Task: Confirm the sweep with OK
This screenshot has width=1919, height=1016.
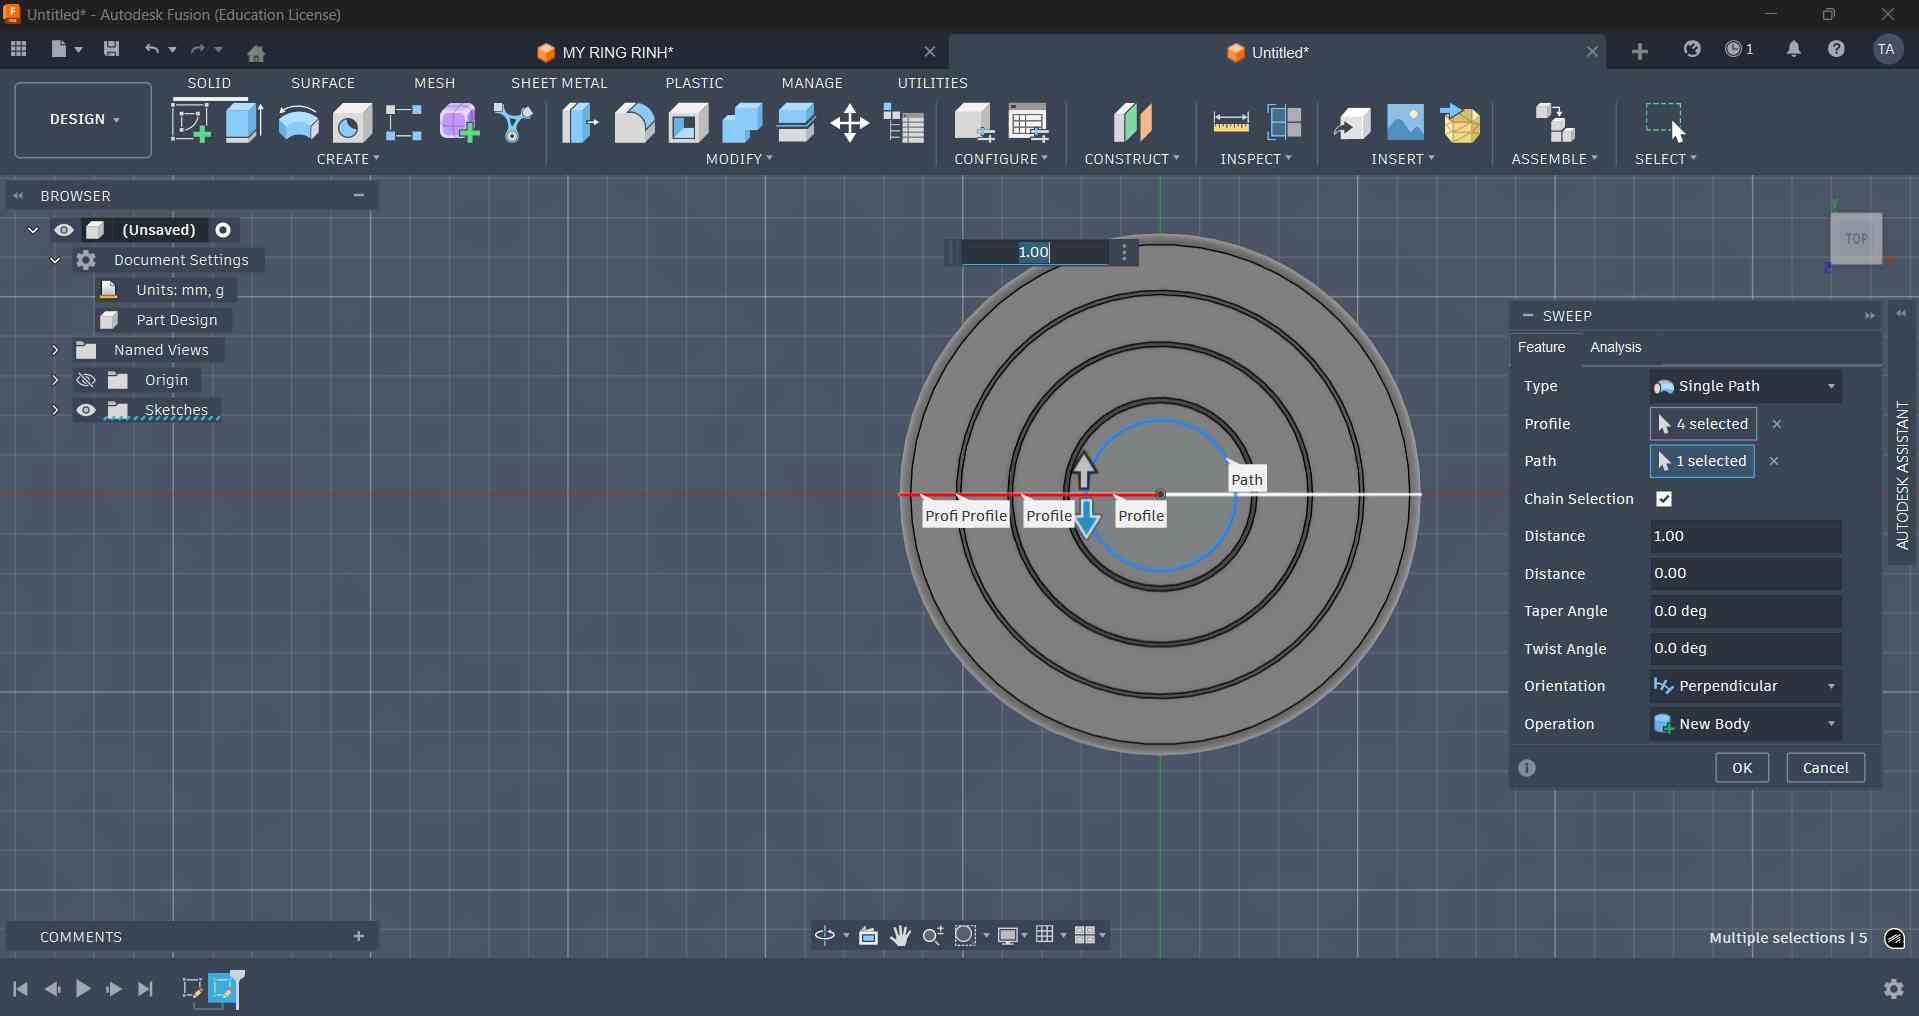Action: pyautogui.click(x=1742, y=768)
